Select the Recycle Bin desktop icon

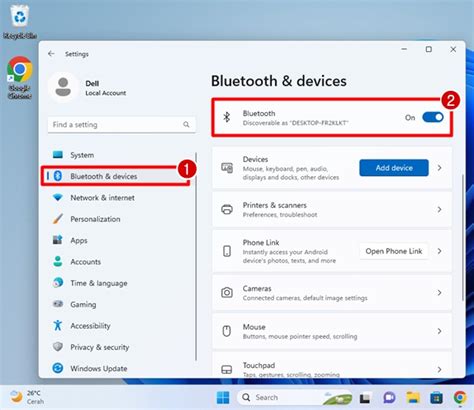[20, 22]
